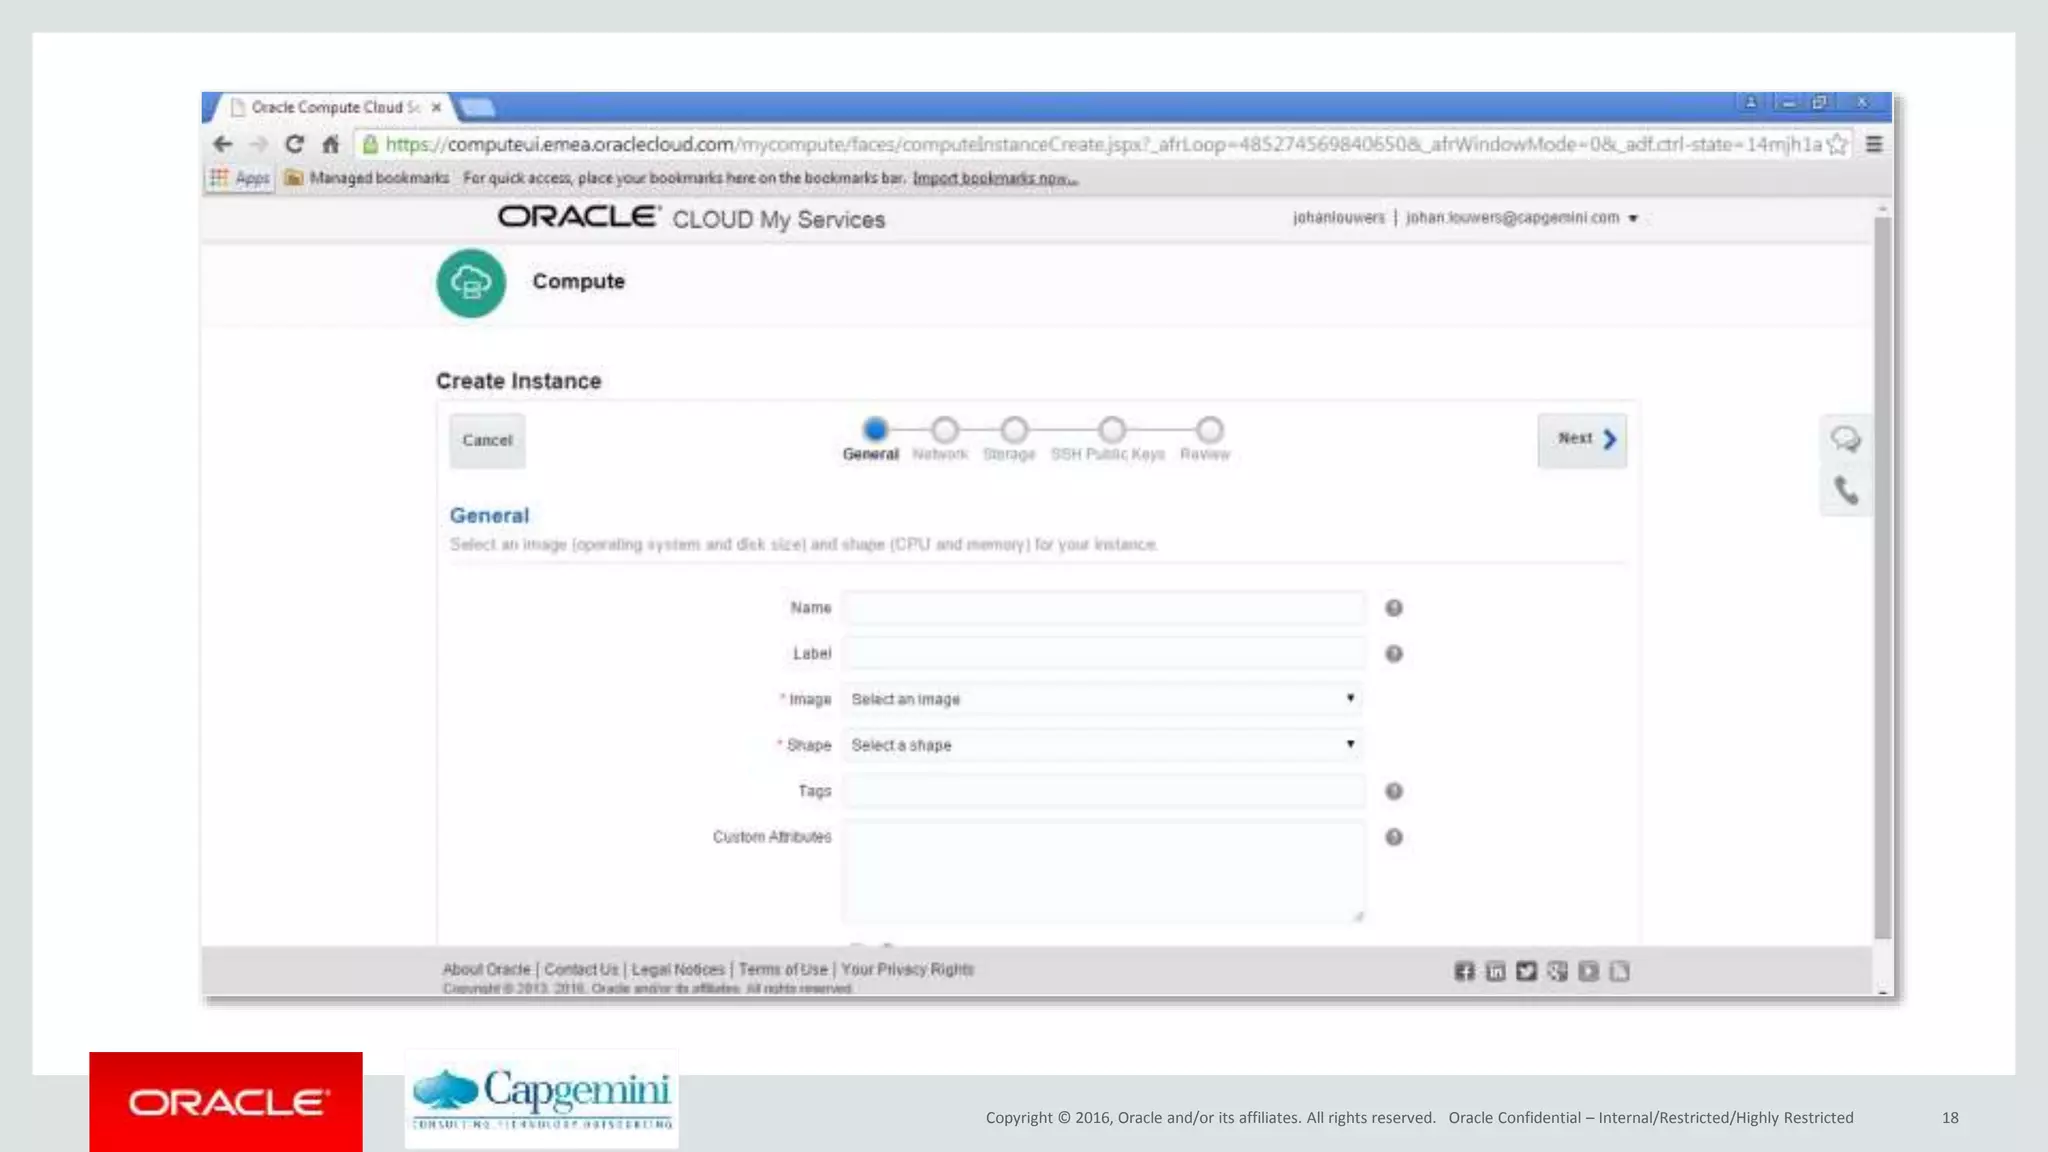Open the Terms of Use footer link
The width and height of the screenshot is (2048, 1152).
click(x=783, y=970)
